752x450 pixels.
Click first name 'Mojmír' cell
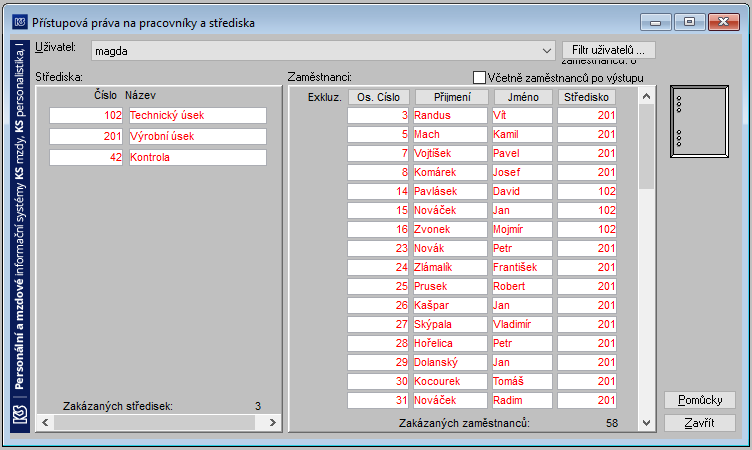[x=522, y=229]
